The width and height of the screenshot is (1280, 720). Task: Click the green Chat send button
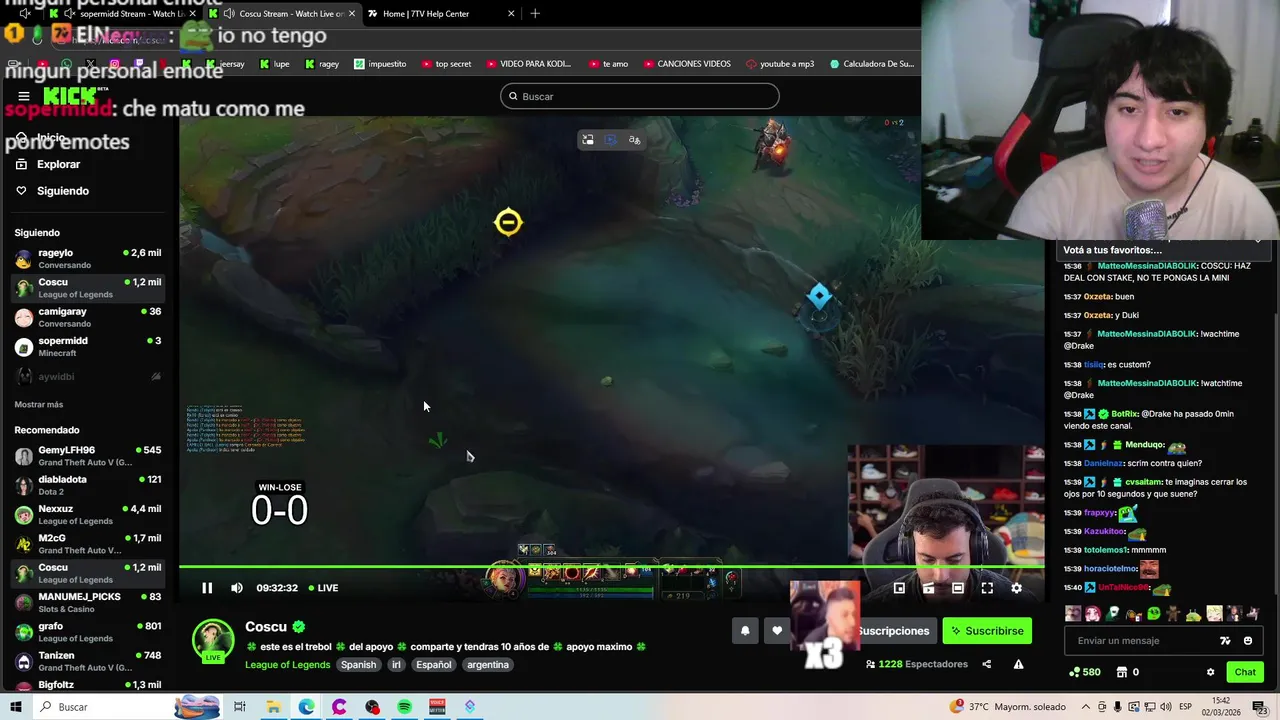click(1245, 672)
